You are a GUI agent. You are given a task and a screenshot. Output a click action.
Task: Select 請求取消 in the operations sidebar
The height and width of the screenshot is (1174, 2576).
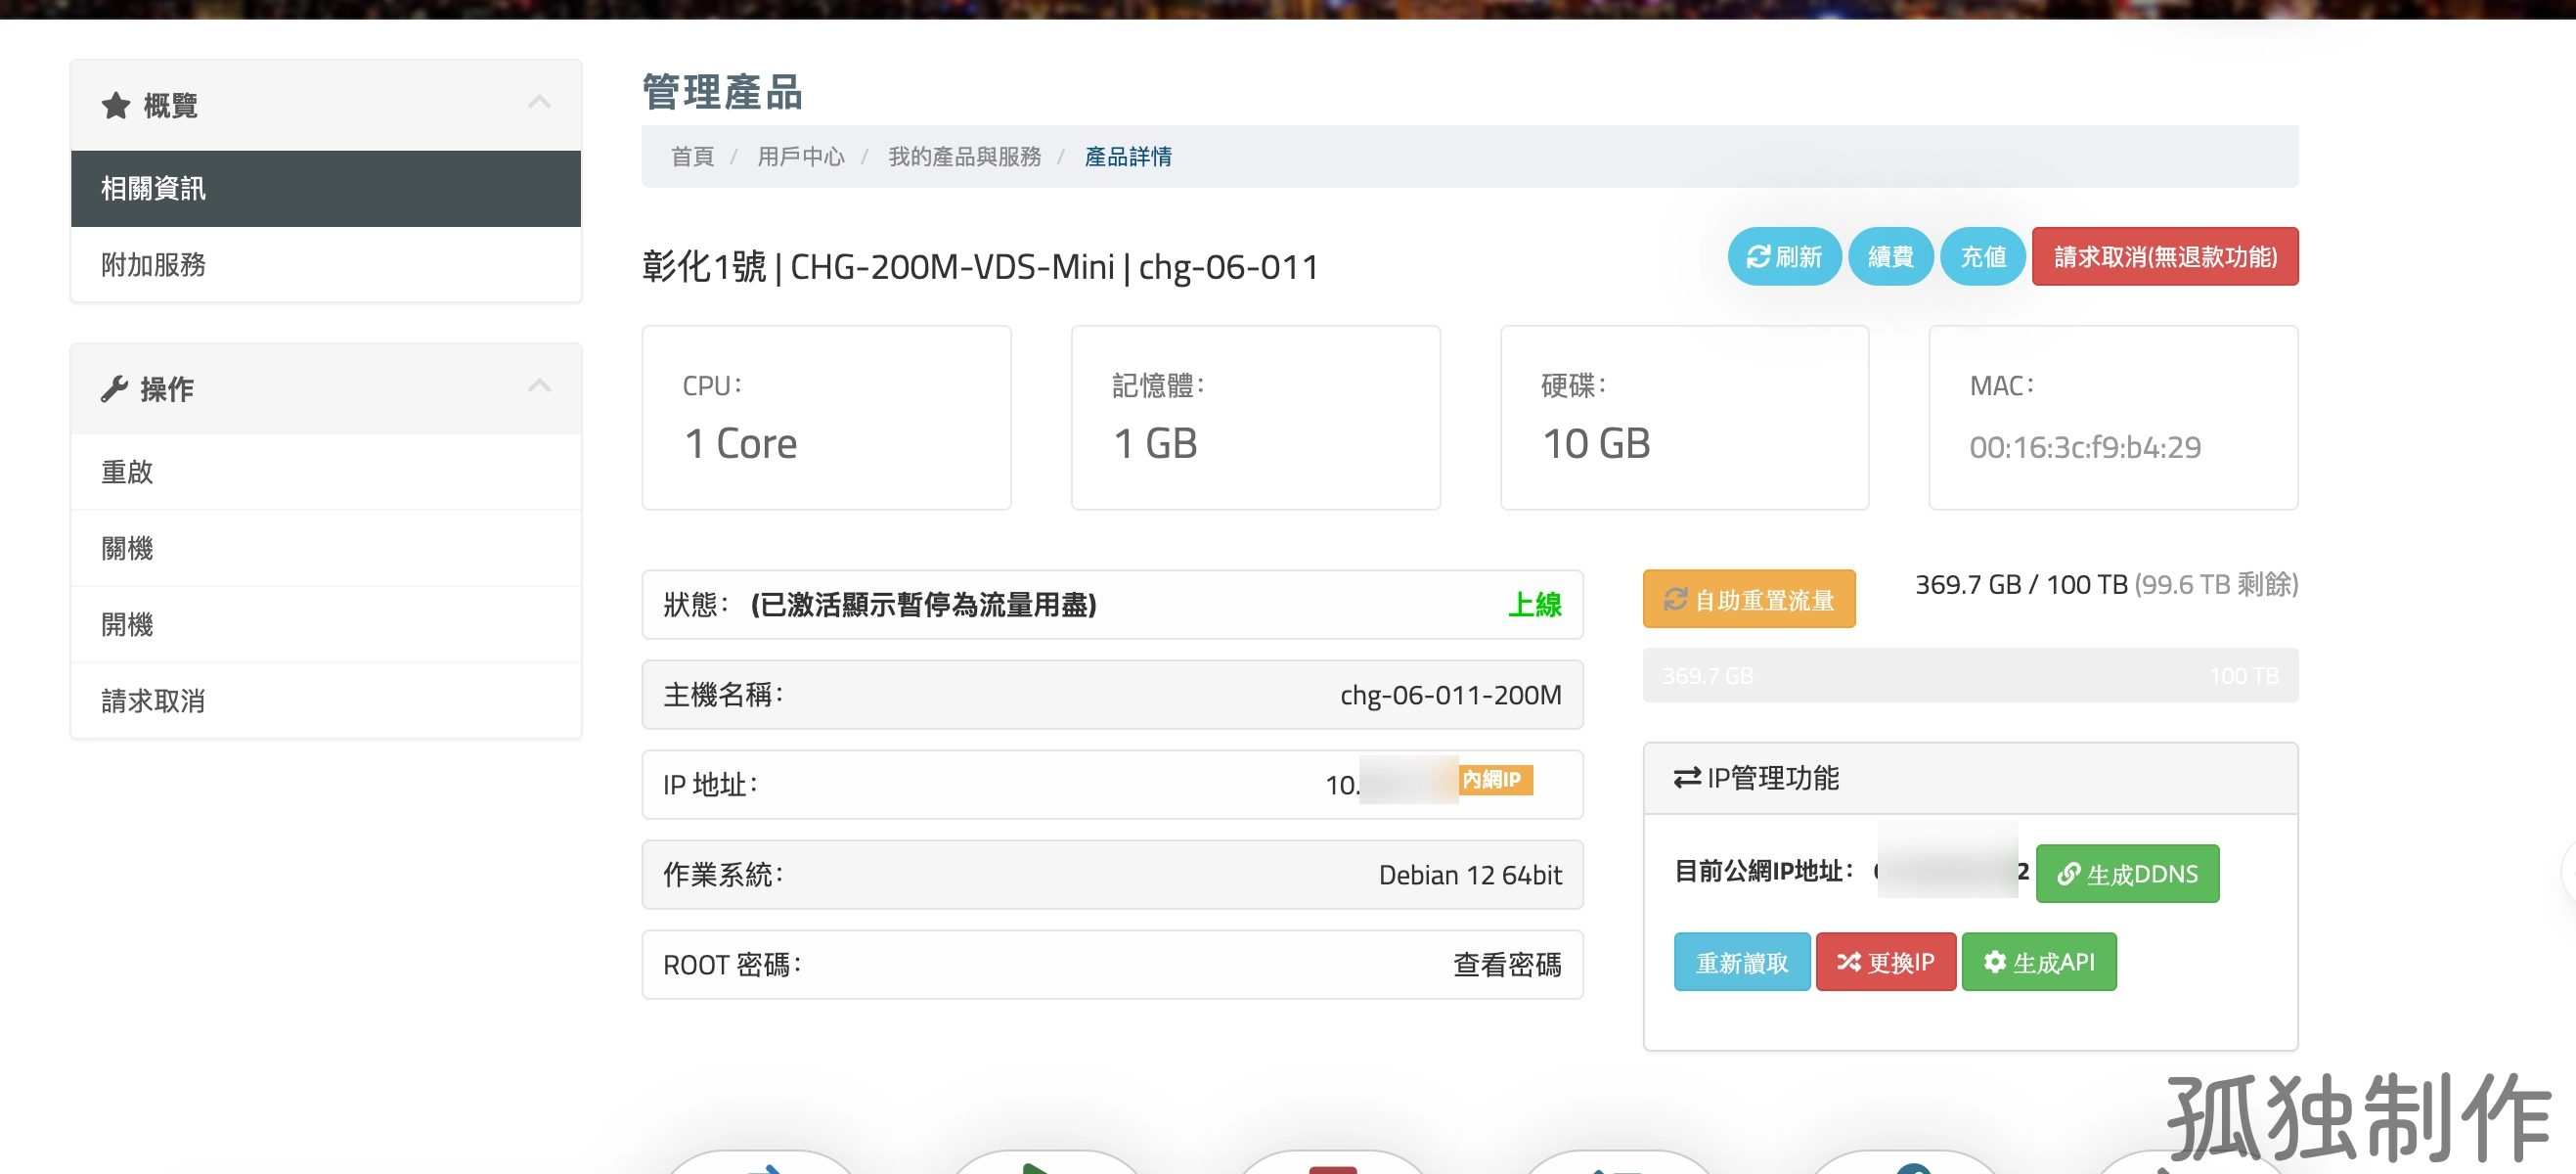tap(326, 701)
